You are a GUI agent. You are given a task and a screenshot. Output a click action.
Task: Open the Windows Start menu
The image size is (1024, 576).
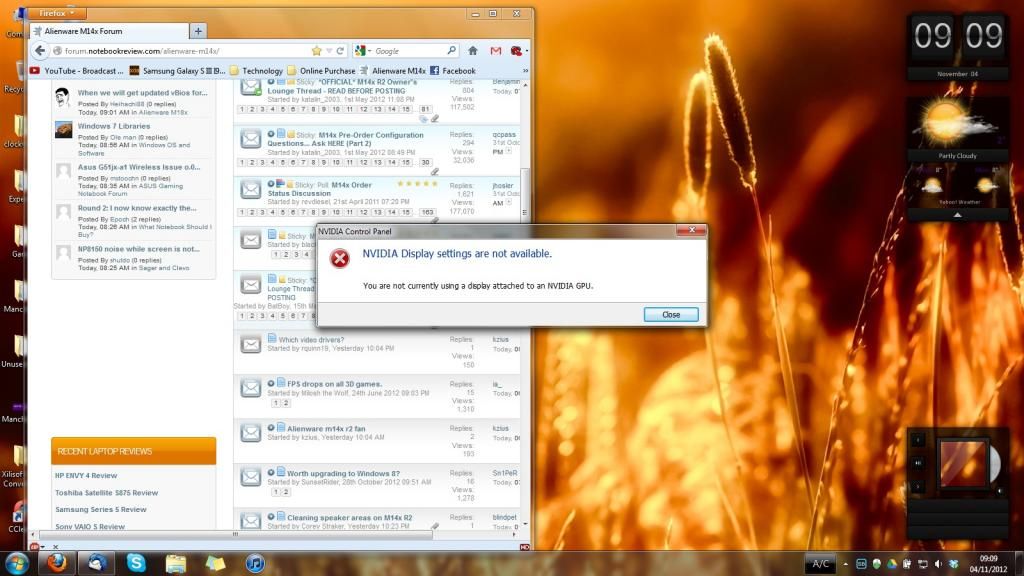[16, 563]
